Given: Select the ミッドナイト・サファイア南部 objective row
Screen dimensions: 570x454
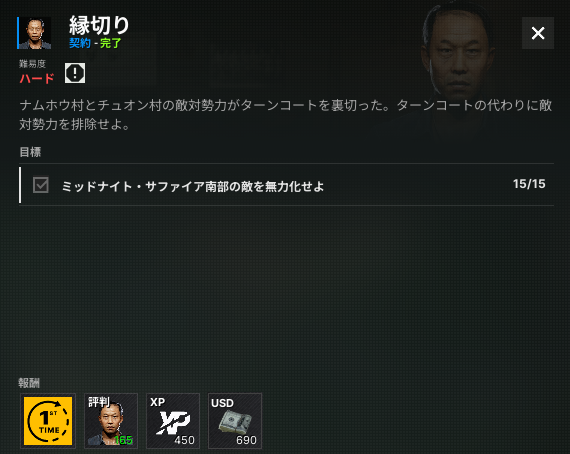Looking at the screenshot, I should [286, 185].
